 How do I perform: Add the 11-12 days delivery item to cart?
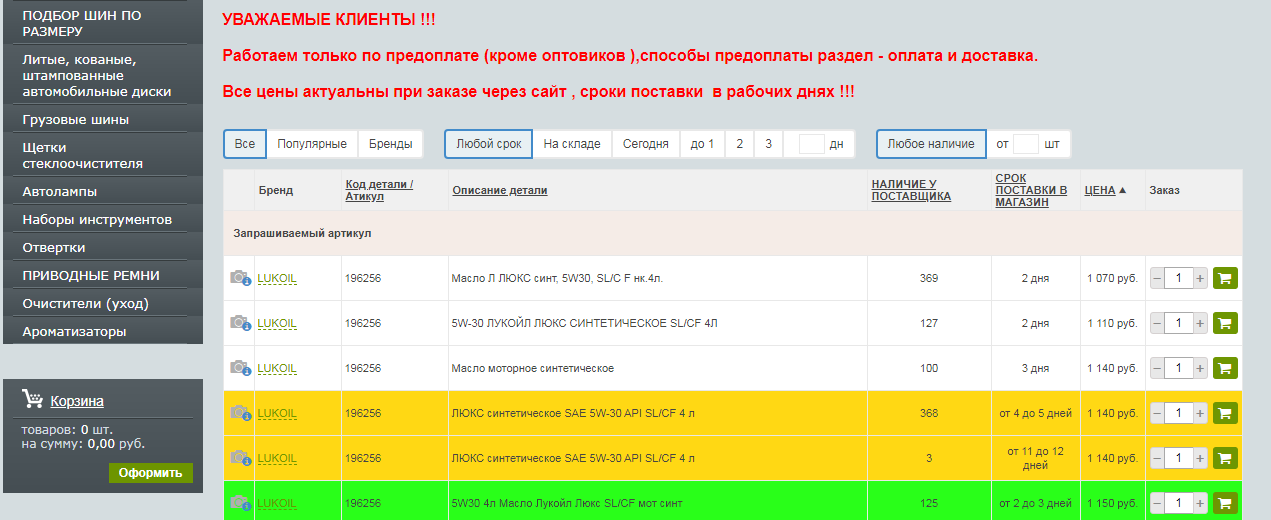coord(1225,458)
